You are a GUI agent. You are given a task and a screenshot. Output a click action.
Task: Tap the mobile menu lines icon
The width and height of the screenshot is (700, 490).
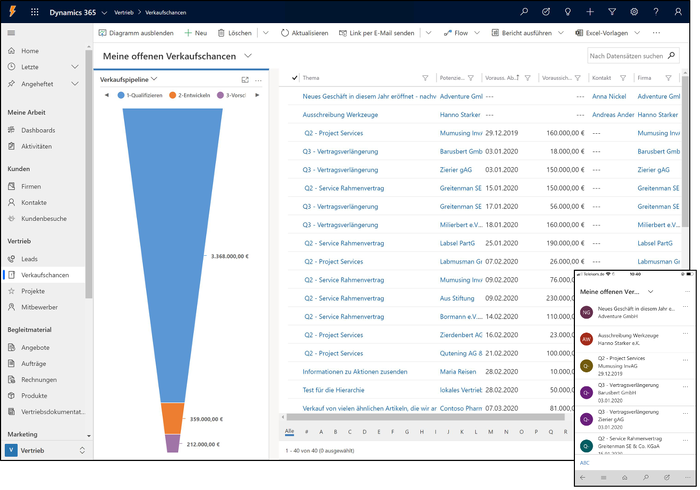pyautogui.click(x=604, y=478)
